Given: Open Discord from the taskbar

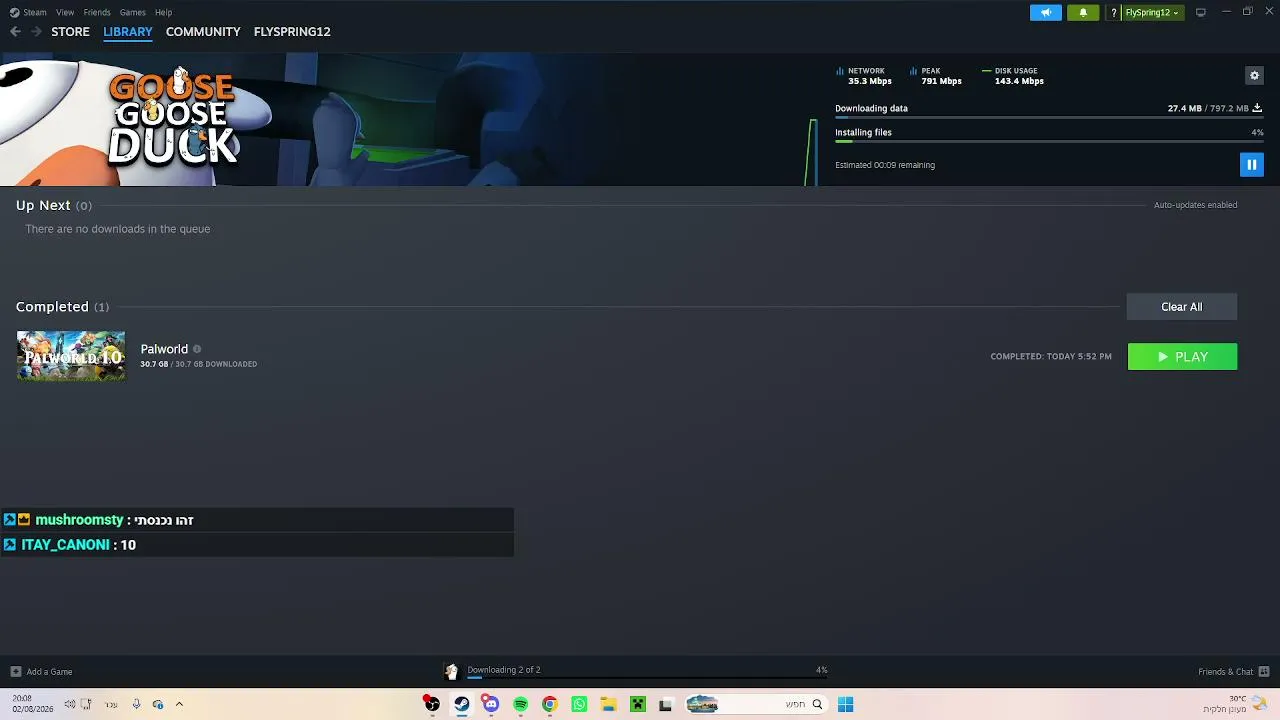Looking at the screenshot, I should [490, 704].
